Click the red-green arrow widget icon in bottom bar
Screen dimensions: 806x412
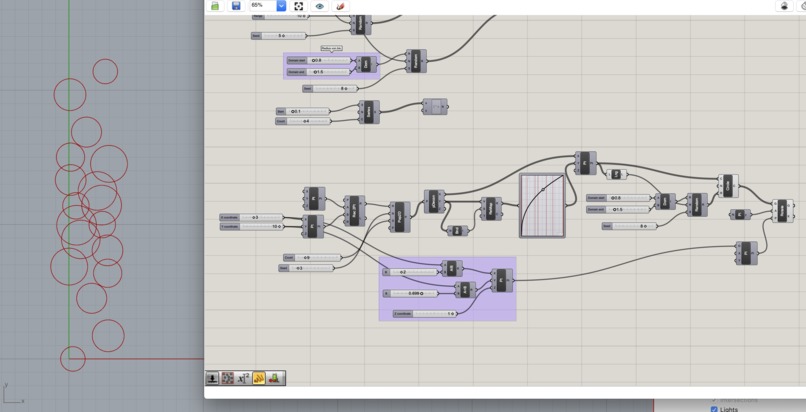coord(276,379)
